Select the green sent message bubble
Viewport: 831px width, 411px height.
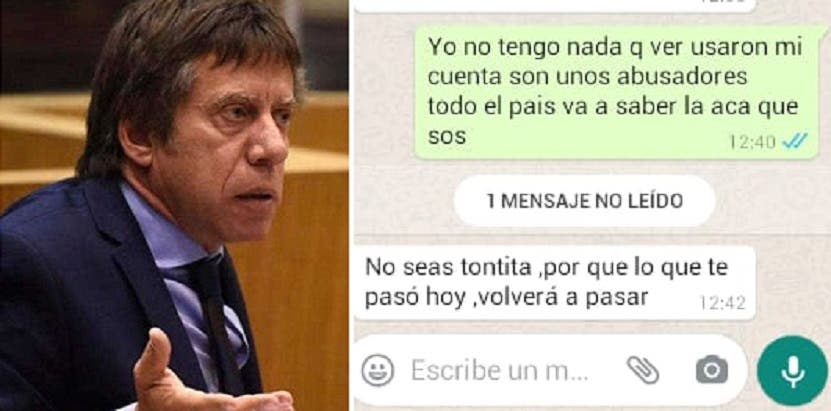(x=616, y=92)
